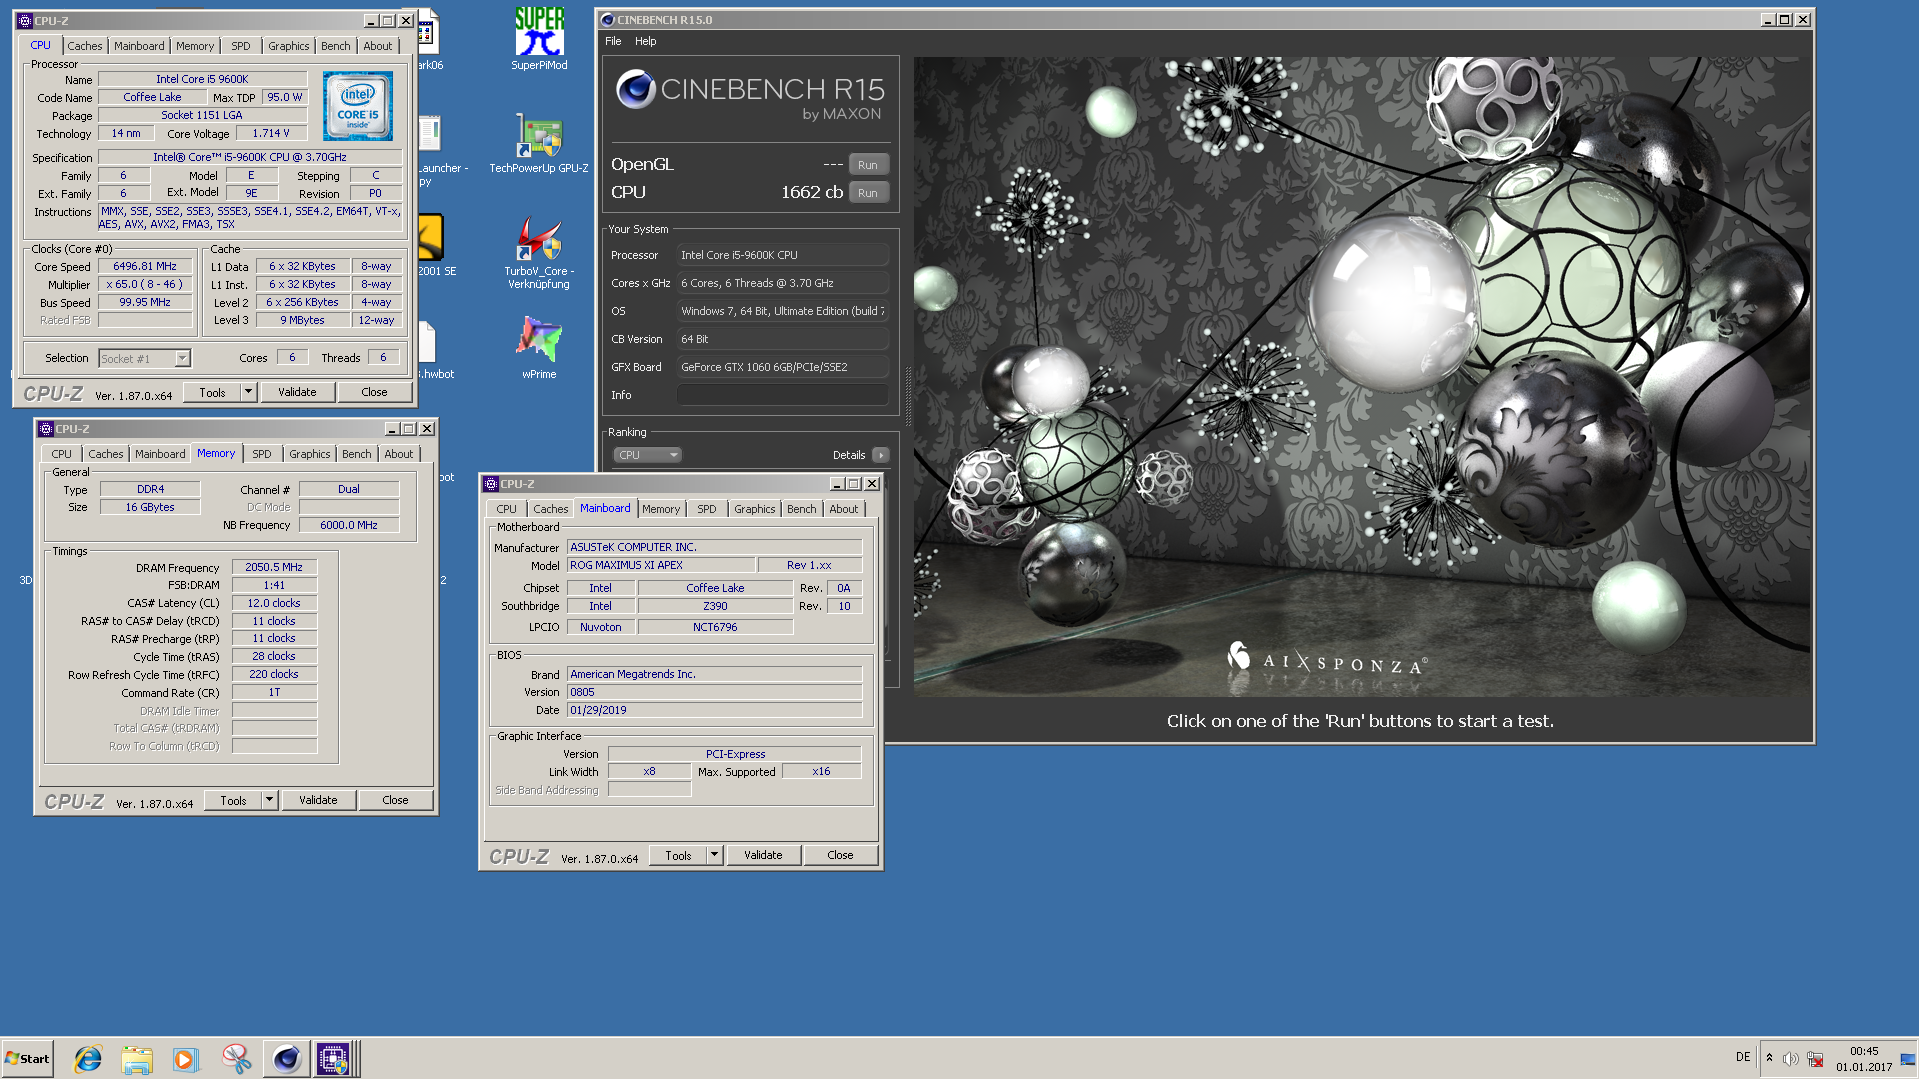Click the NB Frequency 6000.0 MHz value
This screenshot has width=1919, height=1079.
tap(349, 525)
